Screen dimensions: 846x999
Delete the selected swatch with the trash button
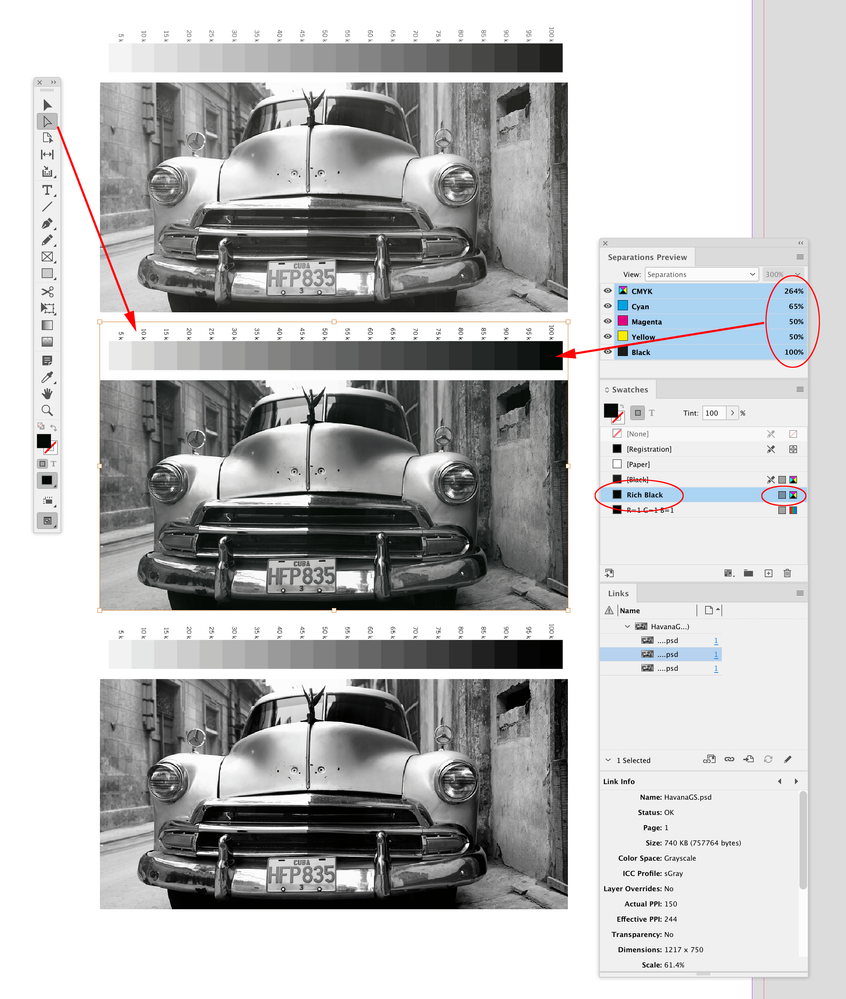(x=787, y=573)
